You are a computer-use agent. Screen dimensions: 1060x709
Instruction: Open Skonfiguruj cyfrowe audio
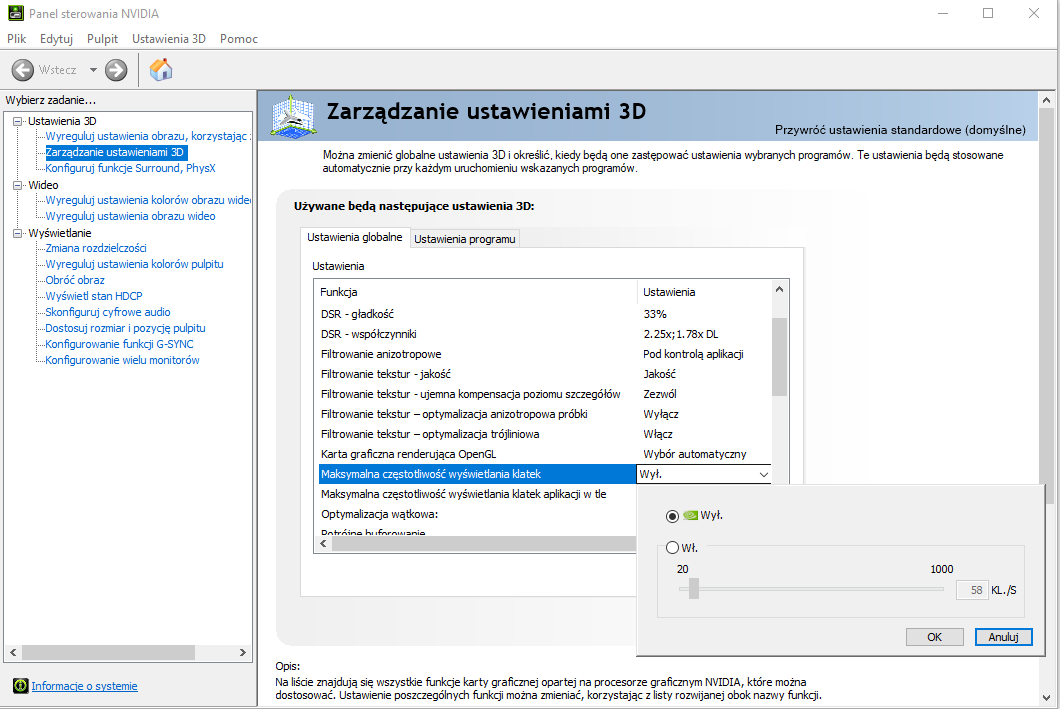pos(108,312)
